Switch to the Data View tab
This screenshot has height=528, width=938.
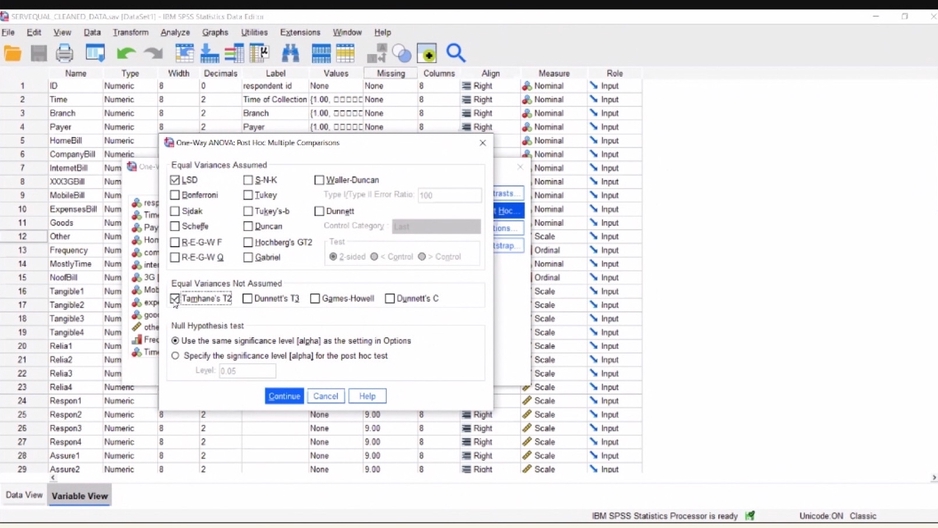pyautogui.click(x=24, y=495)
